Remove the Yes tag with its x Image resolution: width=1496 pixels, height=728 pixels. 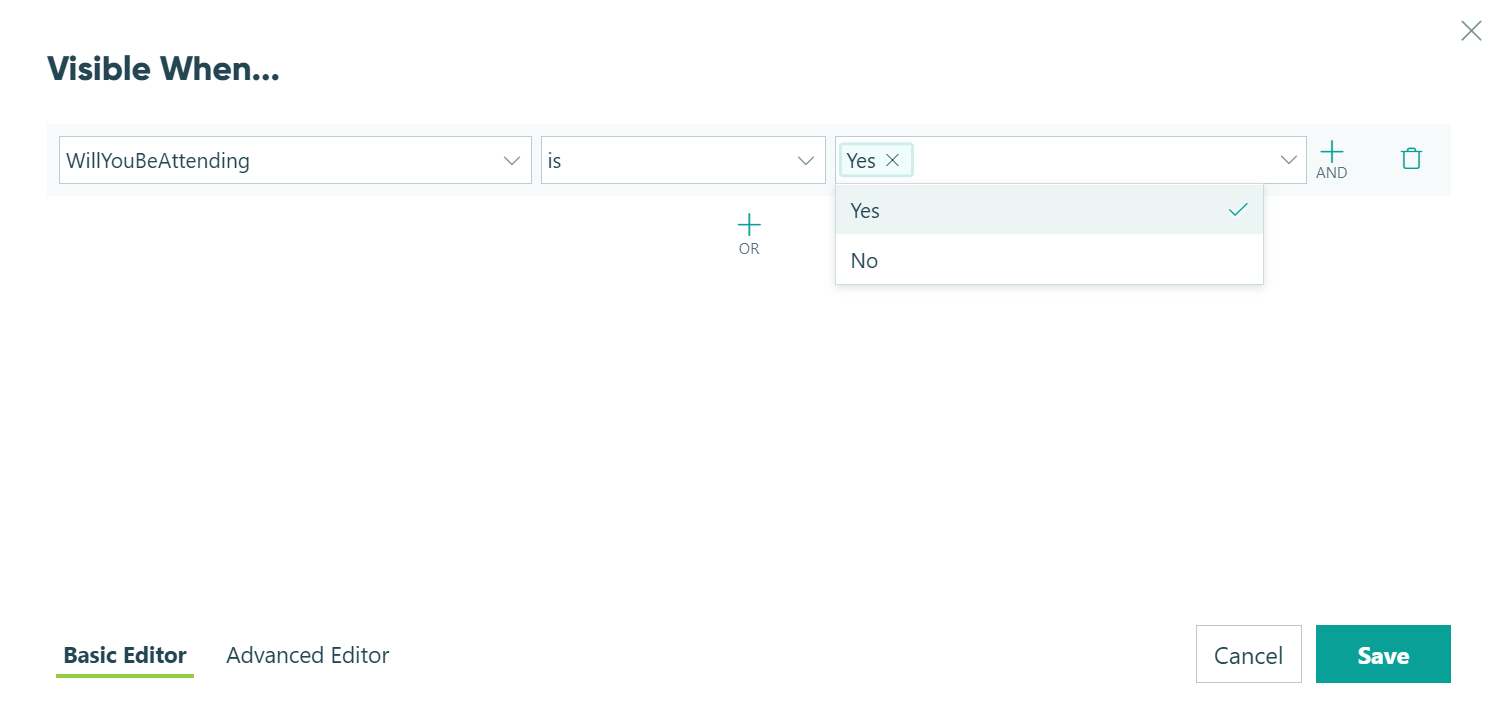(893, 160)
